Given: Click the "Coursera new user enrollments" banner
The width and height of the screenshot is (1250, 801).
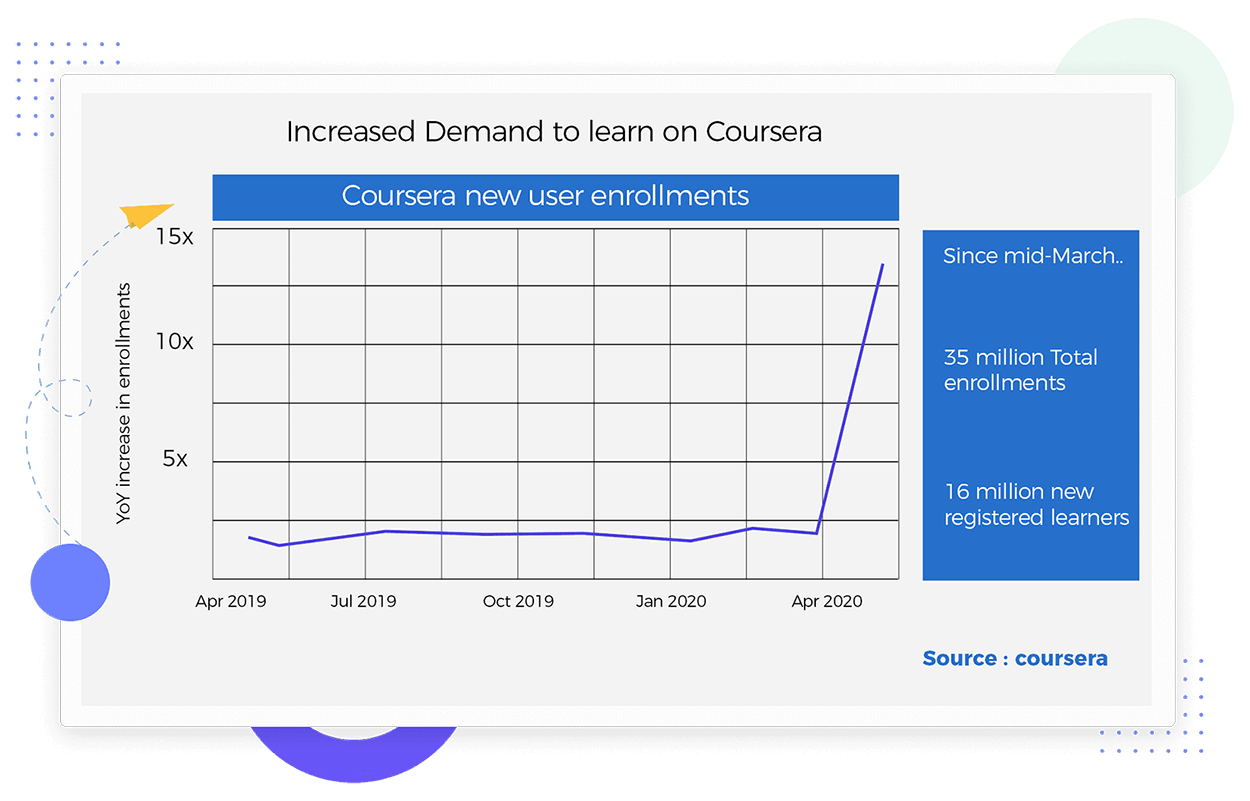Looking at the screenshot, I should (555, 197).
